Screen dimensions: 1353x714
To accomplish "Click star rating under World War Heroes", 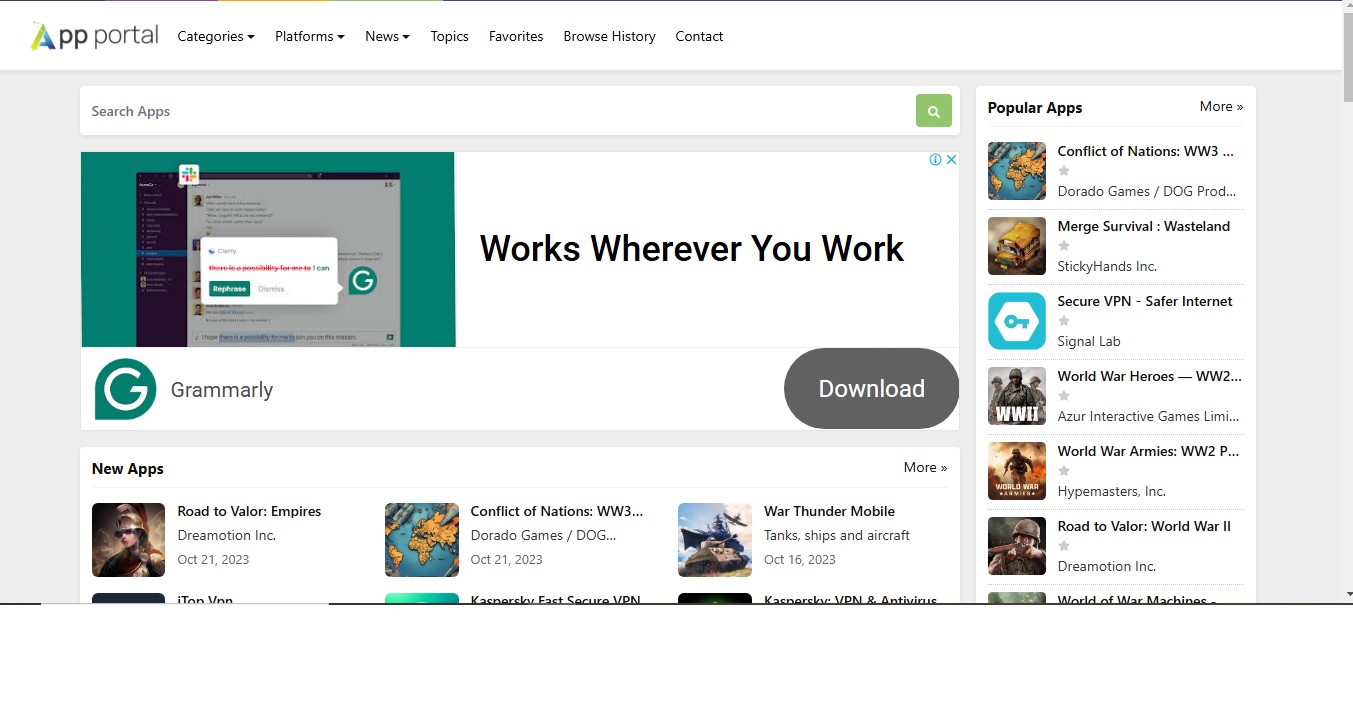I will (x=1064, y=396).
